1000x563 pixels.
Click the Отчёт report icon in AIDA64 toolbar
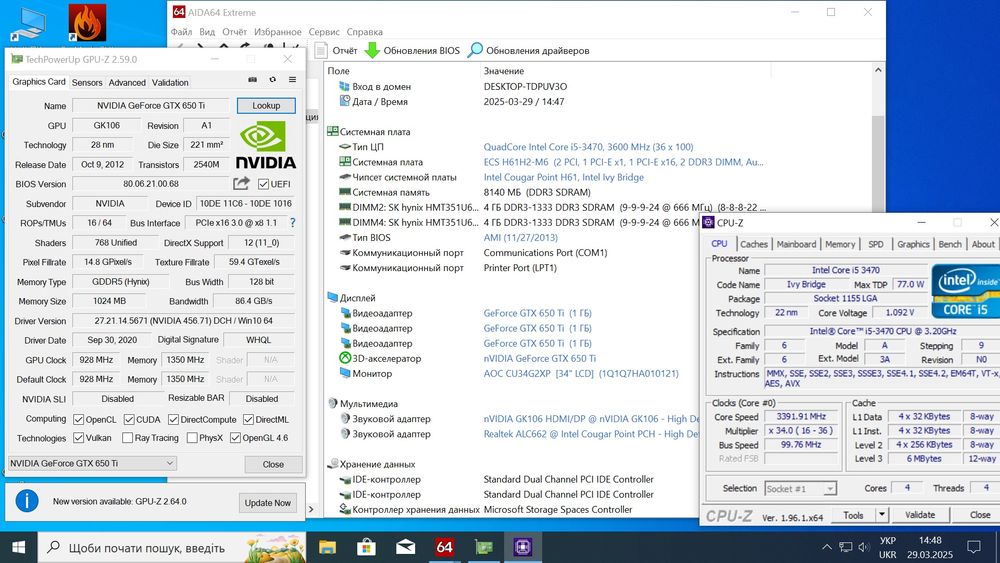[321, 50]
